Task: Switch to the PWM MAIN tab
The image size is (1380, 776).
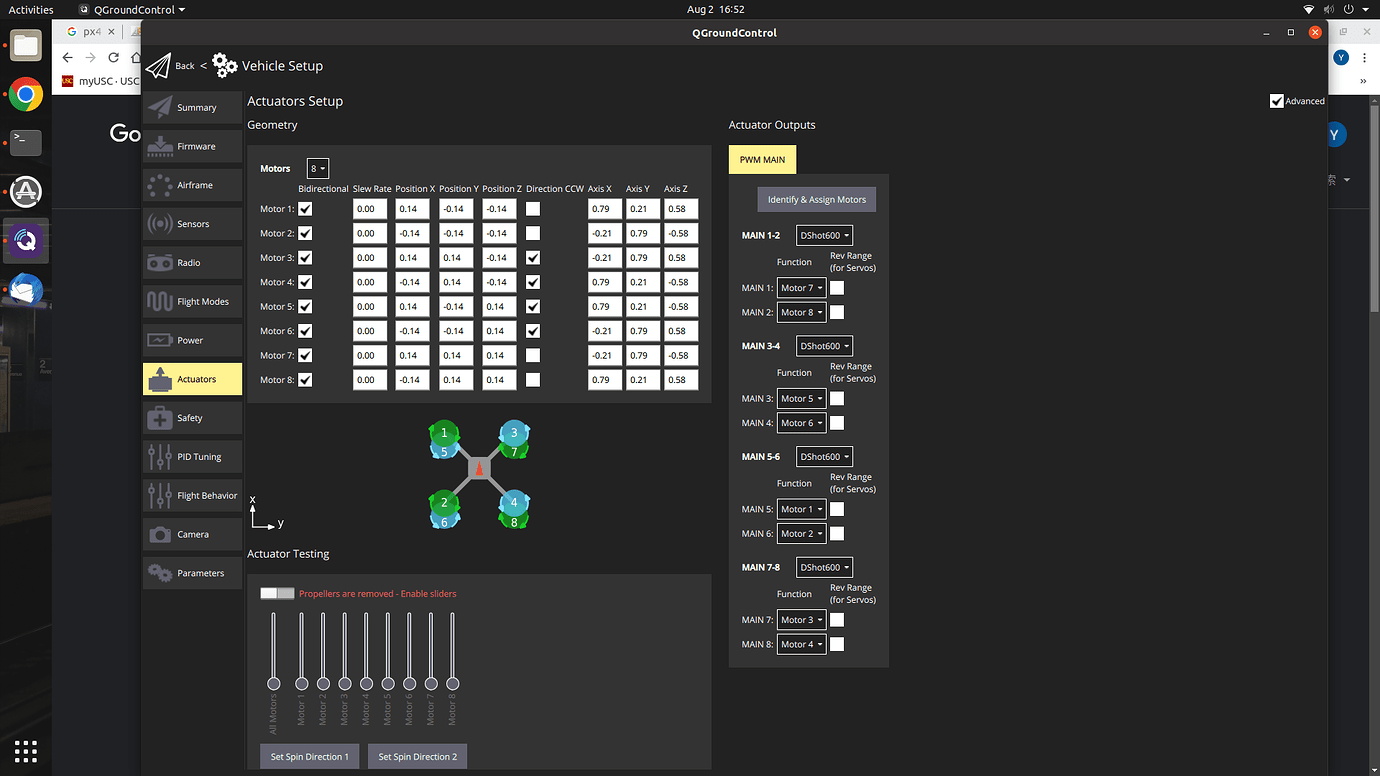Action: click(762, 159)
